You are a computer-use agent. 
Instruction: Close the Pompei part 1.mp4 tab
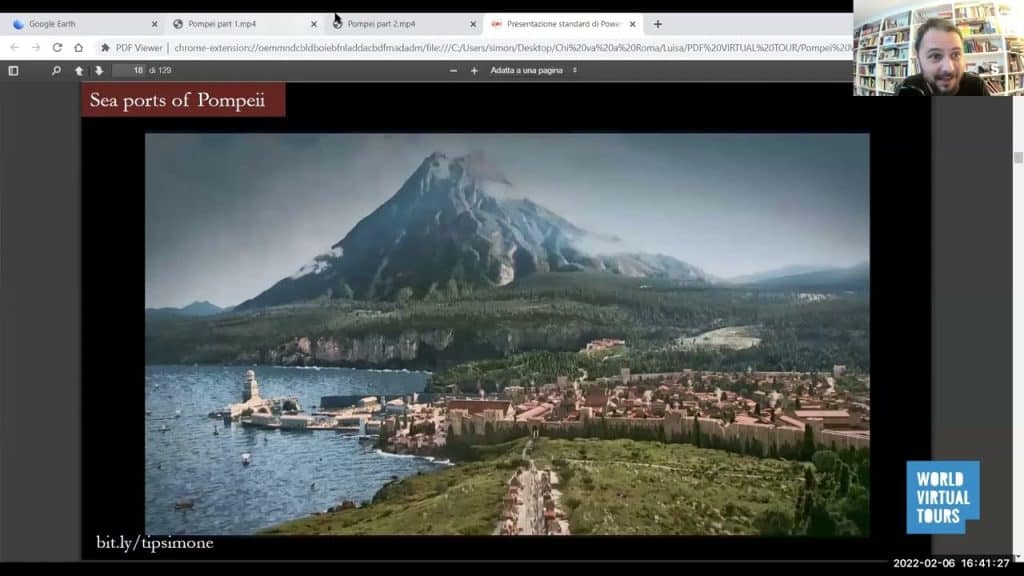click(x=313, y=24)
